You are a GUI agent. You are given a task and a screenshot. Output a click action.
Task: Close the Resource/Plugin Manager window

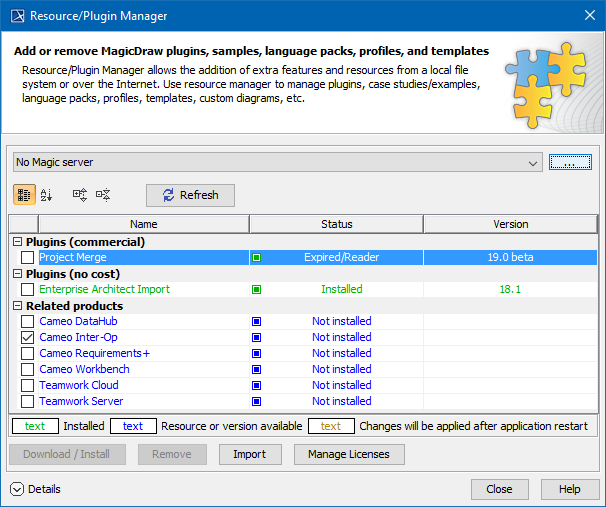[x=590, y=15]
